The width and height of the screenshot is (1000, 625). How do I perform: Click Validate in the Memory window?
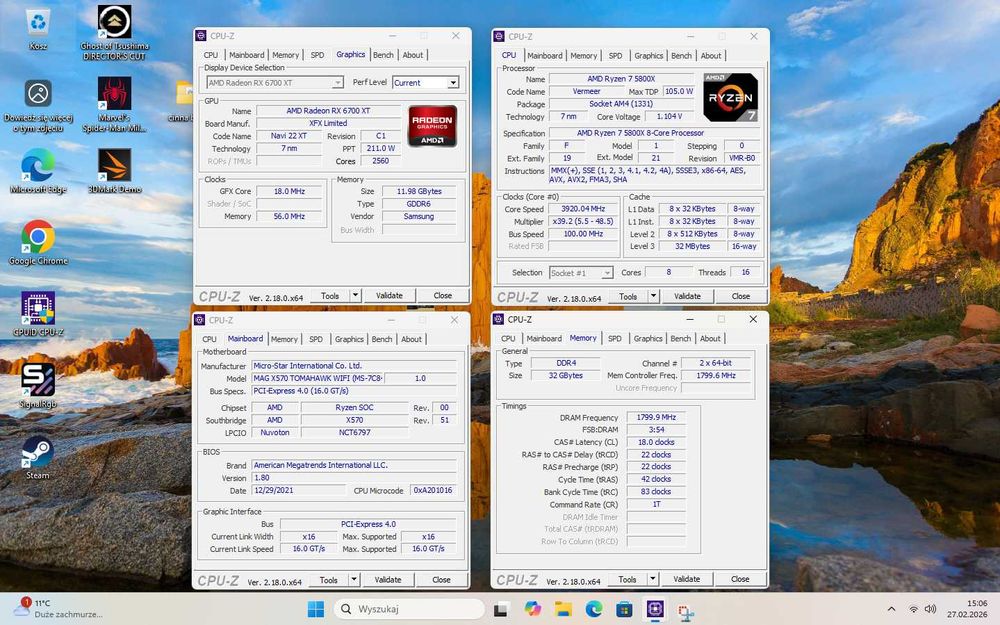686,579
